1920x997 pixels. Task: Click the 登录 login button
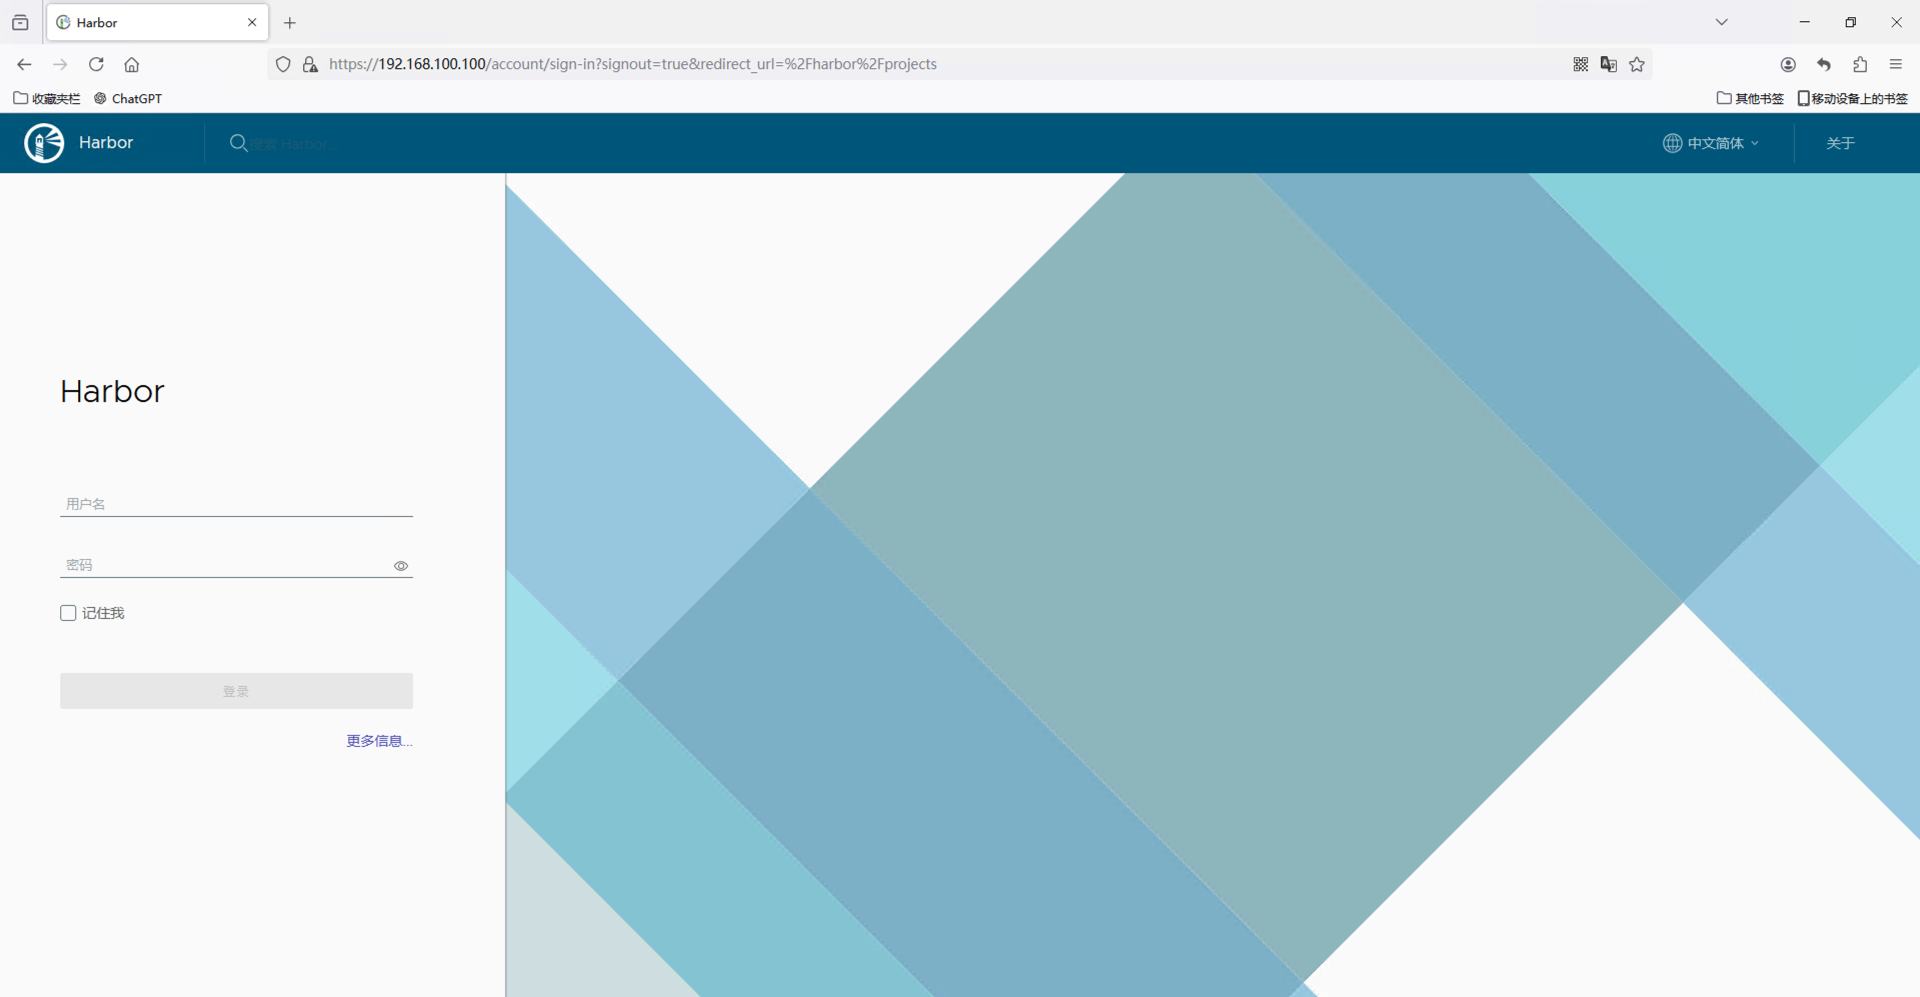click(x=236, y=691)
